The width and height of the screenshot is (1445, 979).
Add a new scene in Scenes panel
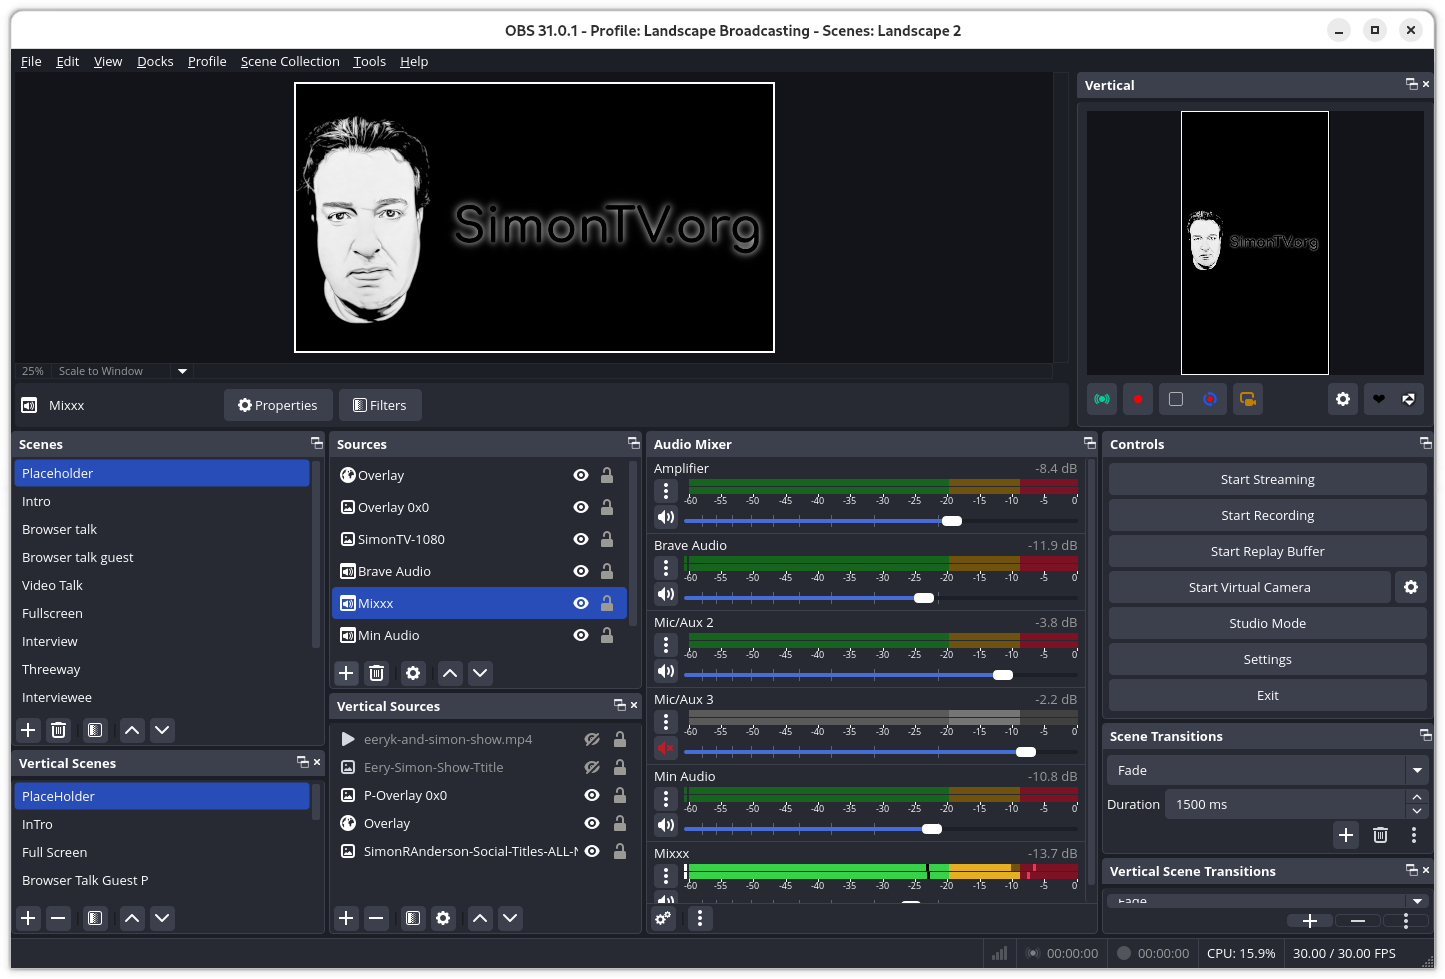pos(28,730)
